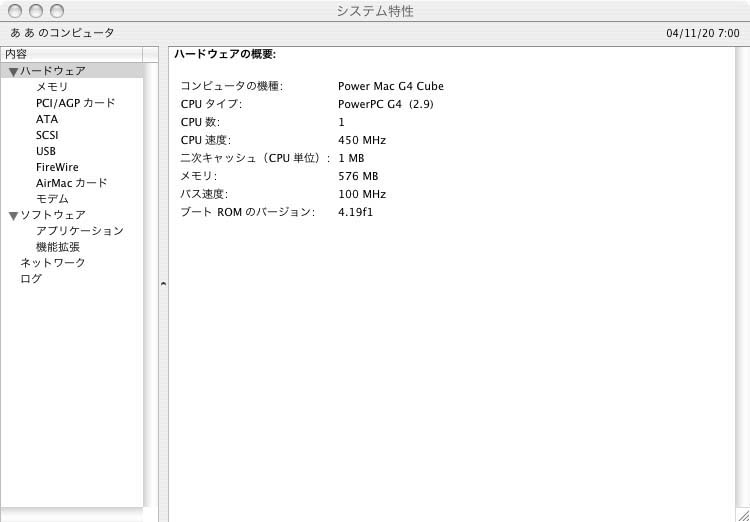The image size is (750, 522).
Task: Select PCI/AGP カード in the list
Action: (x=76, y=103)
